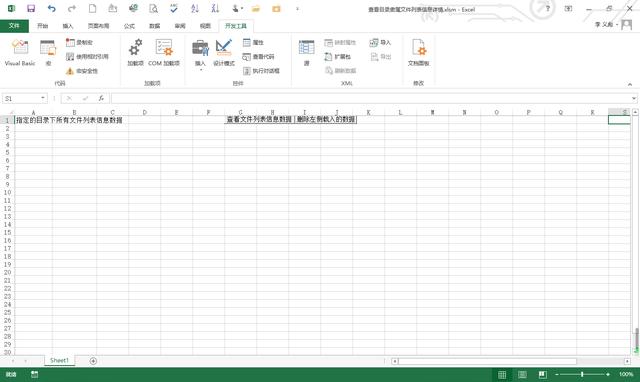Select the Sheet1 worksheet tab
Screen dimensions: 640x382
[x=59, y=360]
